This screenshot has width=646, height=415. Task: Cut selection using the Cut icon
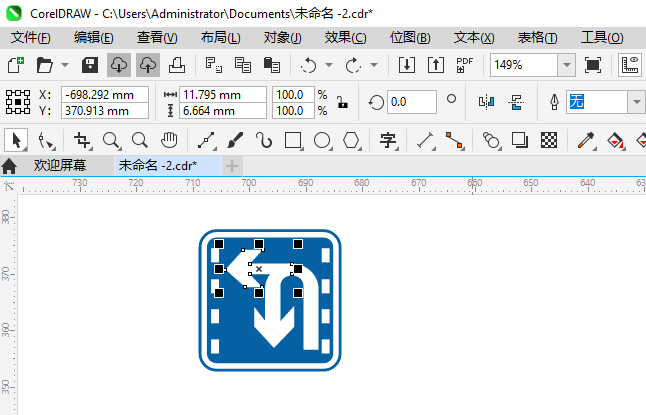click(x=214, y=65)
